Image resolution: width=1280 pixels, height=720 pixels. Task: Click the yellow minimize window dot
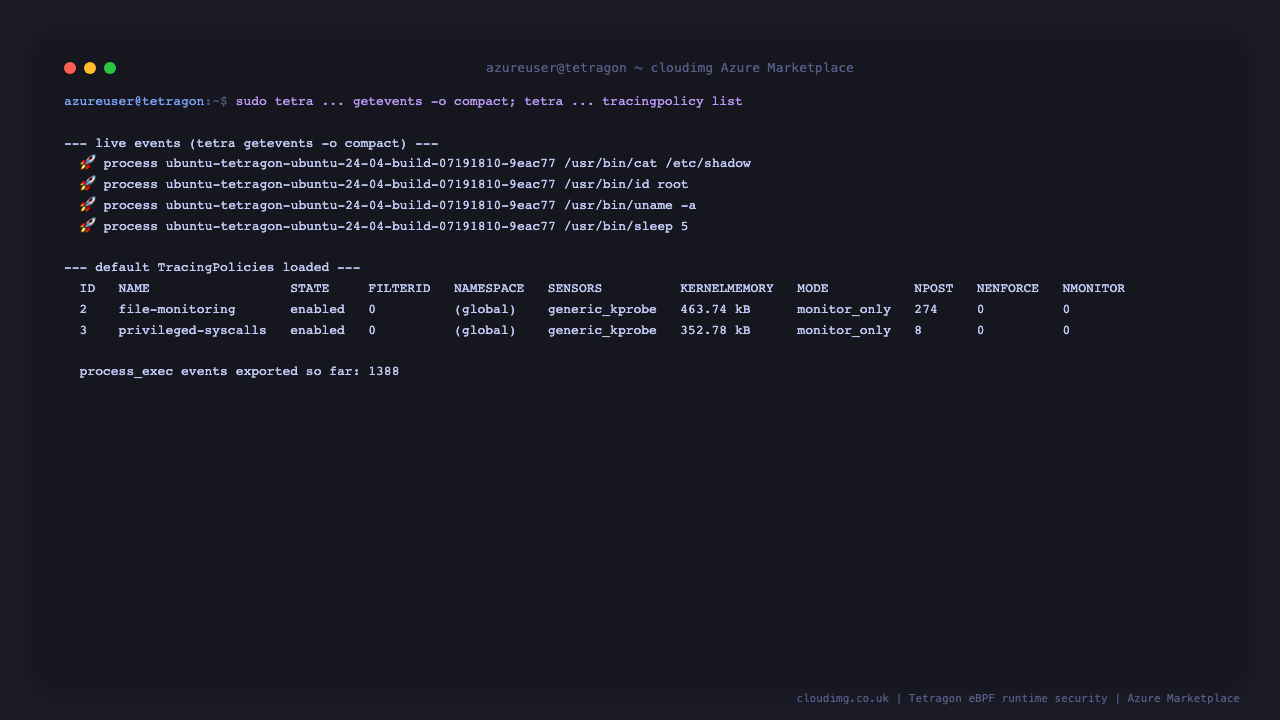click(90, 68)
